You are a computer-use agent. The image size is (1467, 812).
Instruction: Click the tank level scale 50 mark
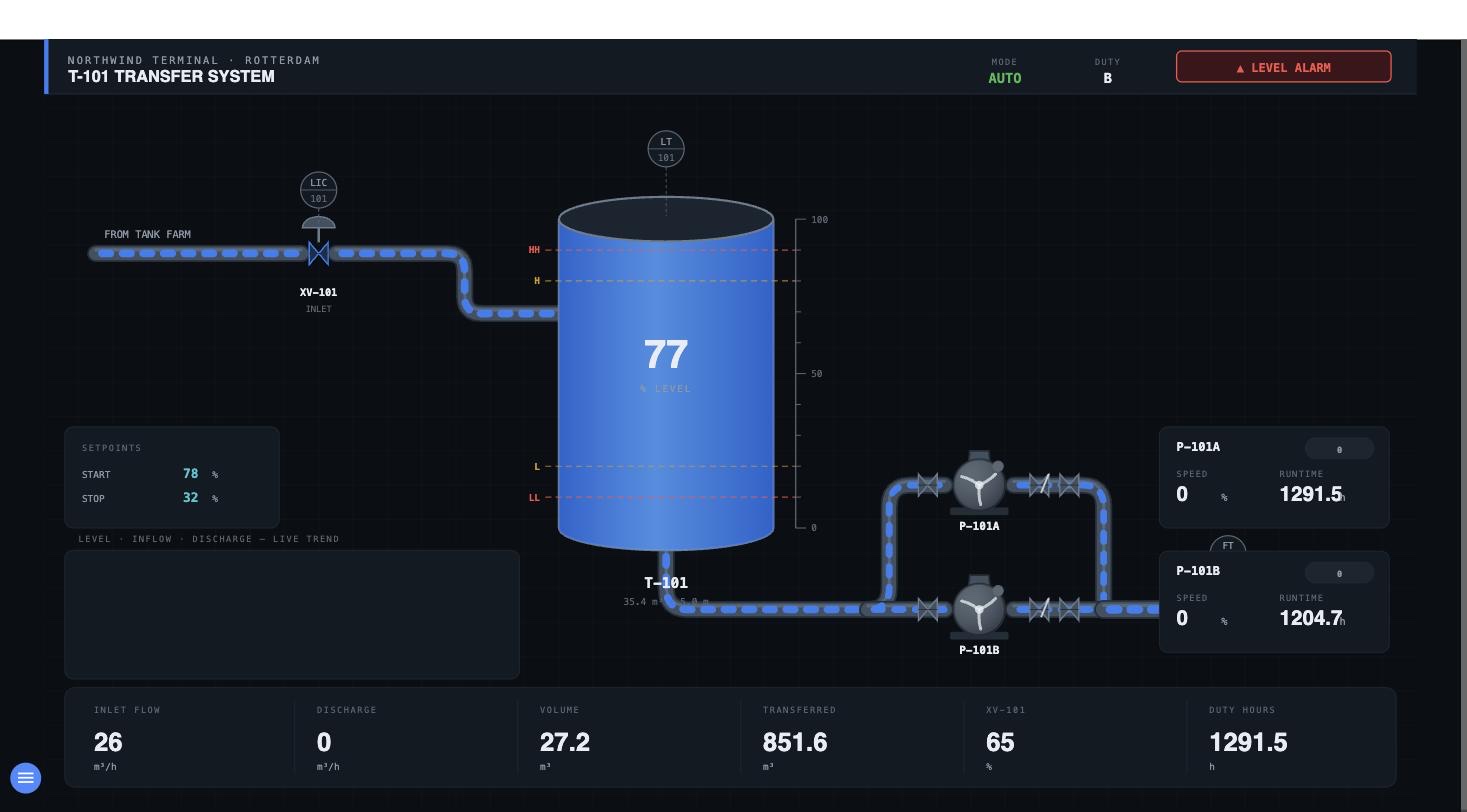tap(816, 374)
